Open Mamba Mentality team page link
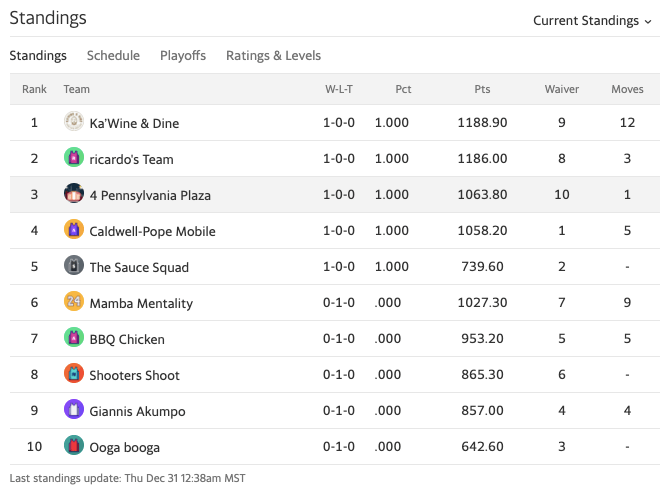The height and width of the screenshot is (490, 669). pos(141,303)
